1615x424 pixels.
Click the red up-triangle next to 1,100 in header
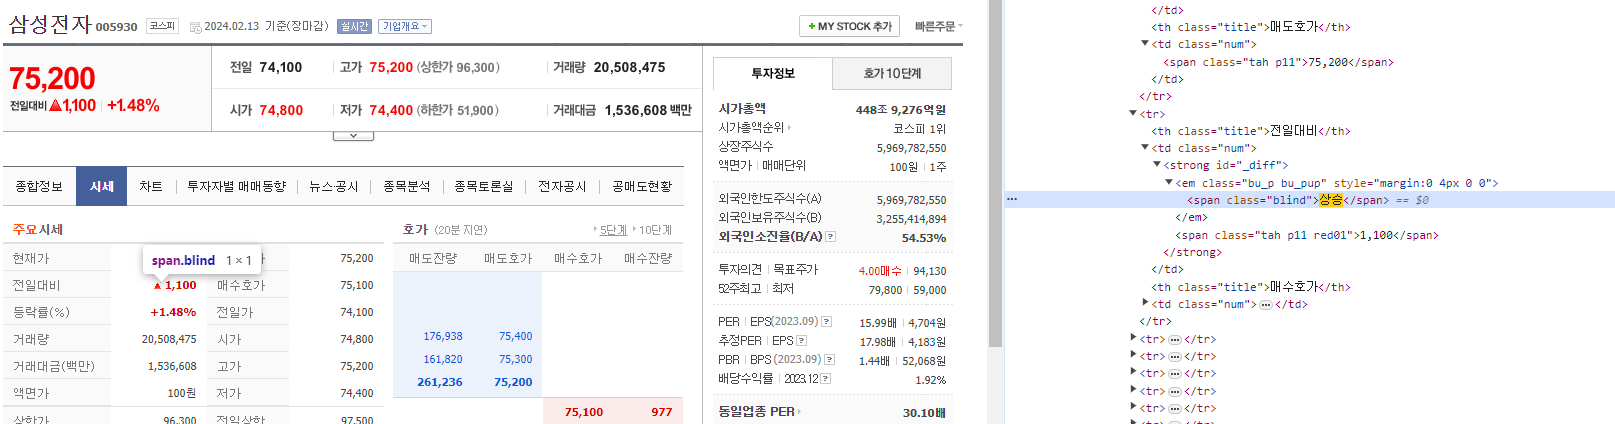pyautogui.click(x=56, y=105)
